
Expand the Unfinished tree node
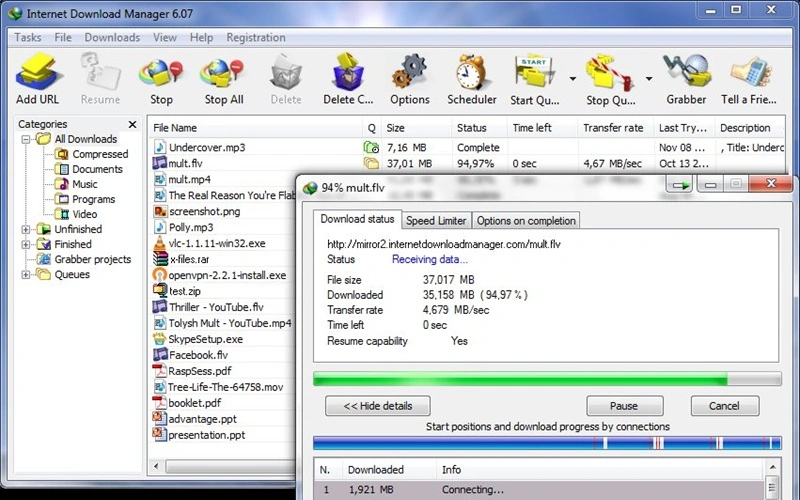(x=25, y=230)
